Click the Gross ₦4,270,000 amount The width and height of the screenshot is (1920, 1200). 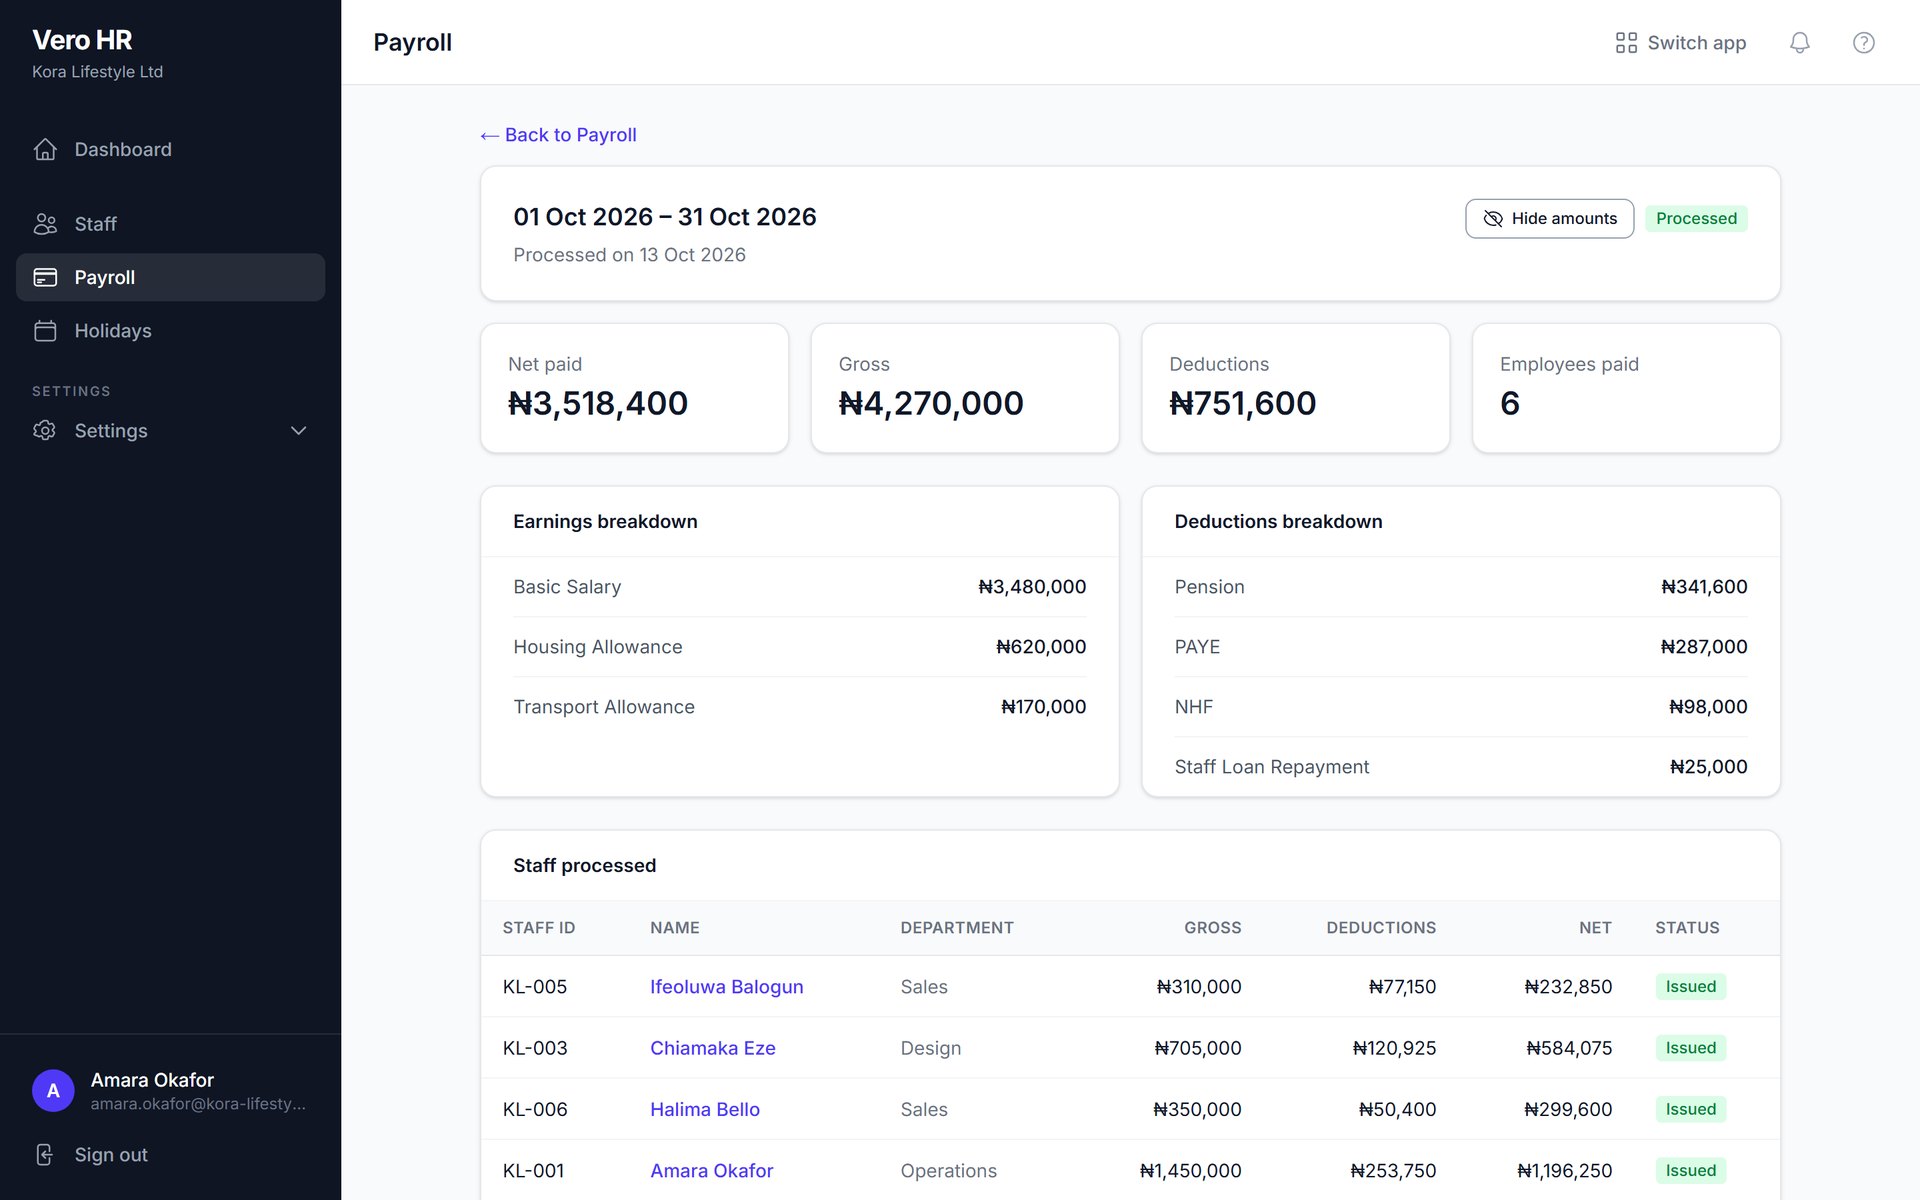(931, 403)
